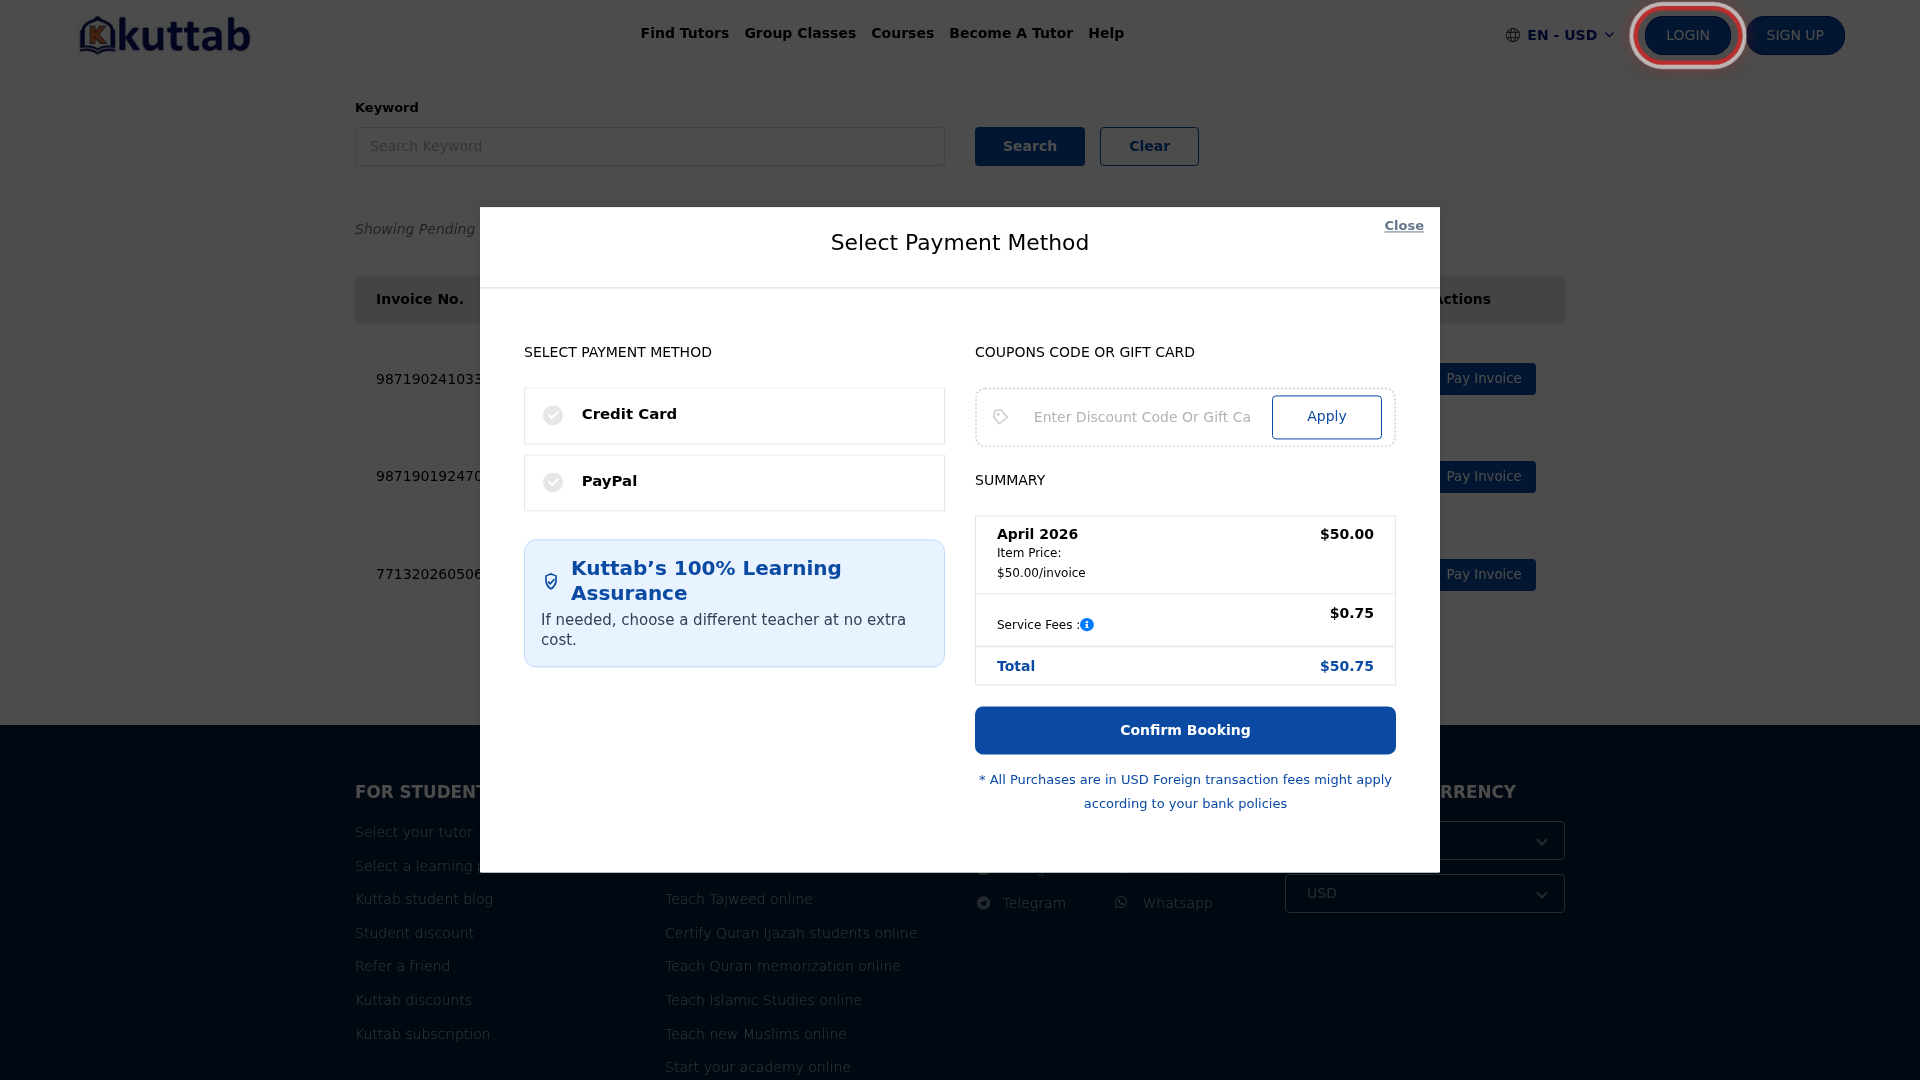Click the SIGN UP button
1920x1080 pixels.
pos(1795,35)
